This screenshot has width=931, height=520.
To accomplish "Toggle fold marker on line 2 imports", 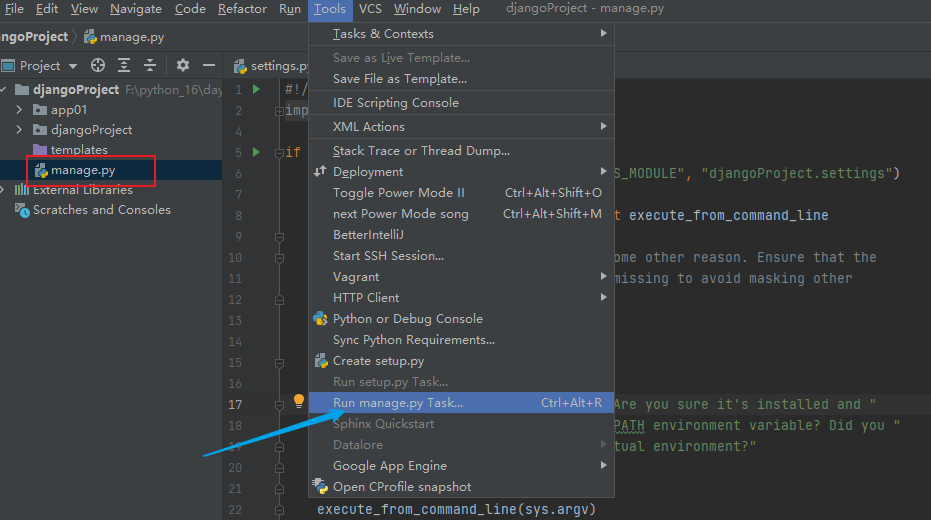I will click(279, 111).
